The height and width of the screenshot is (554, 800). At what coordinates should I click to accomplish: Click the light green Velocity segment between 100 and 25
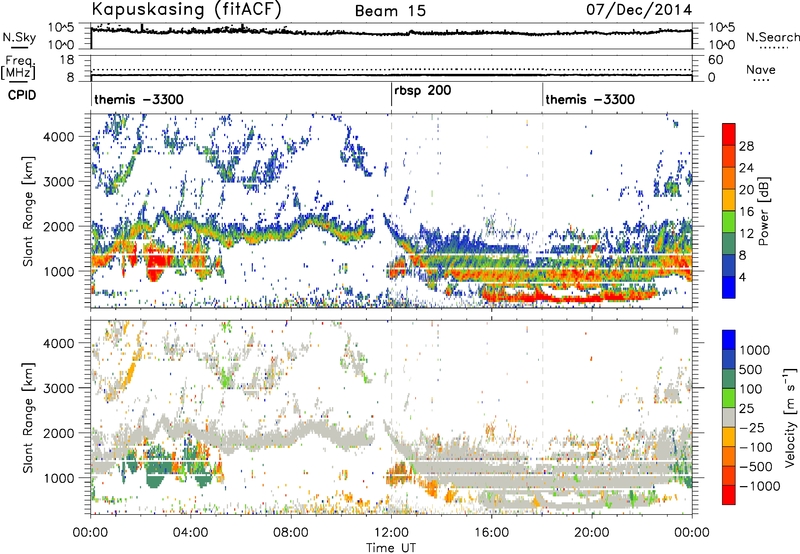729,398
